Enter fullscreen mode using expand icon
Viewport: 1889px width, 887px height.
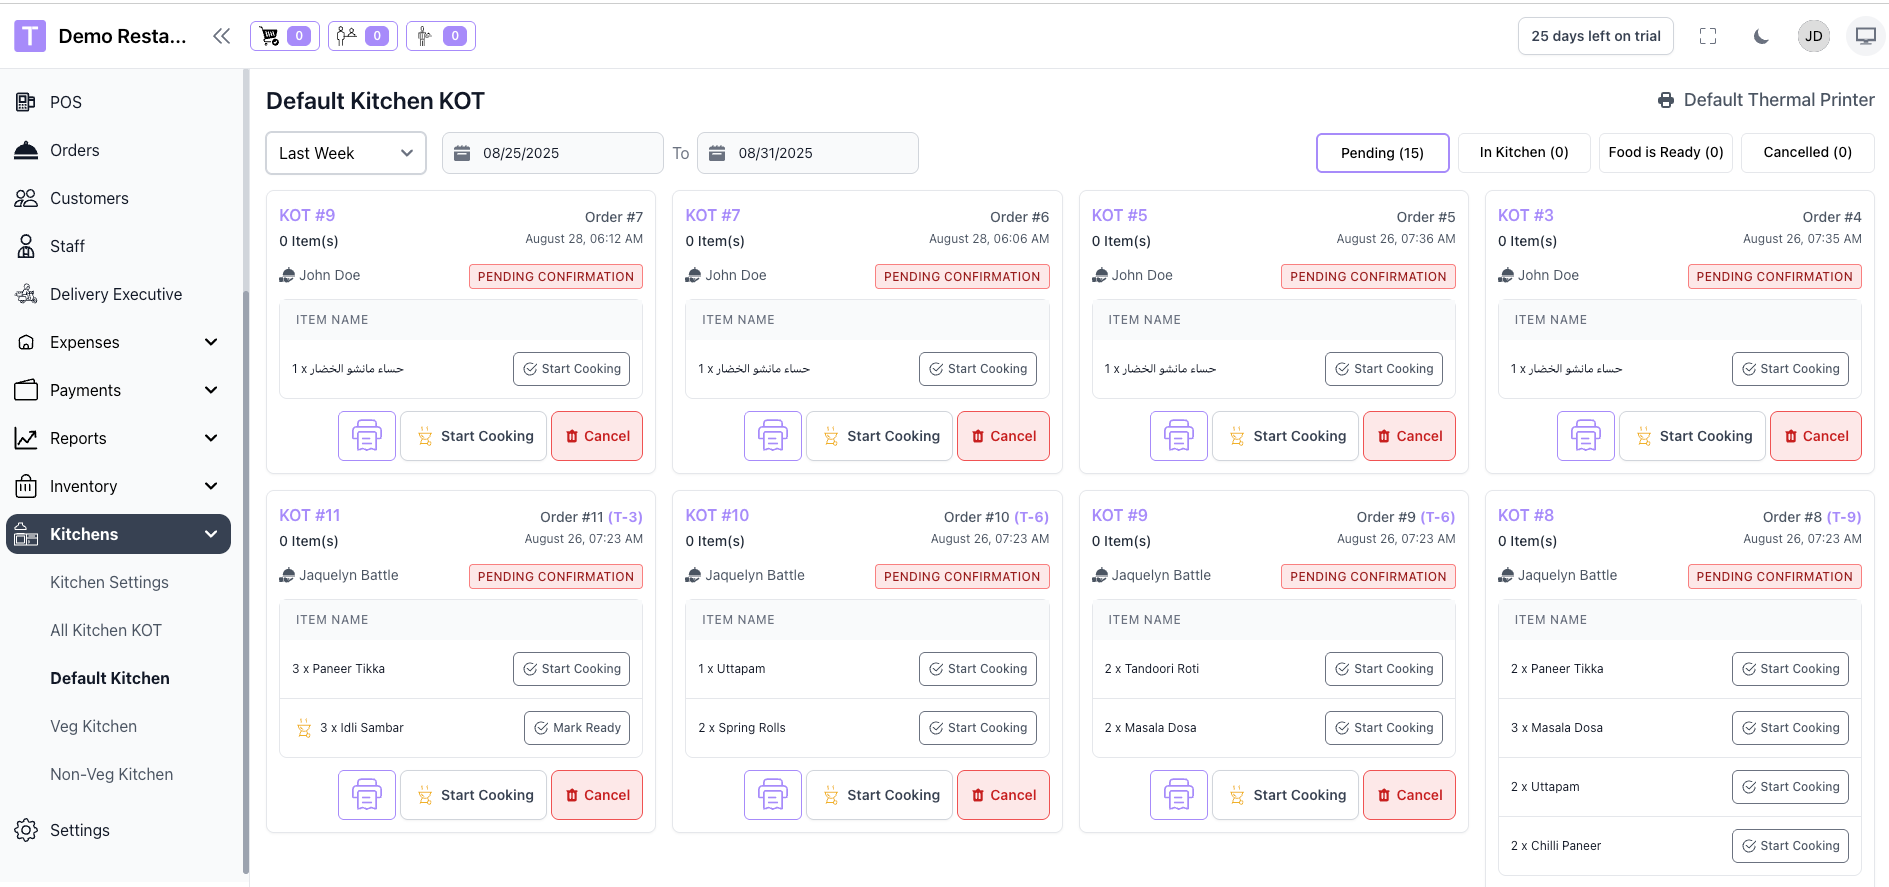tap(1708, 36)
